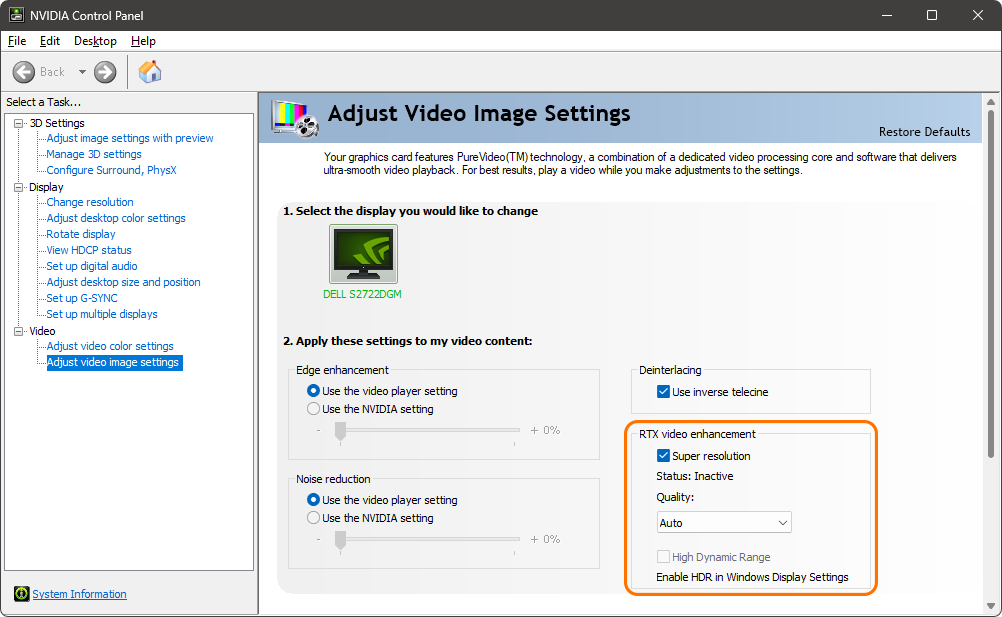The height and width of the screenshot is (617, 1002).
Task: Toggle High Dynamic Range checkbox
Action: point(663,557)
